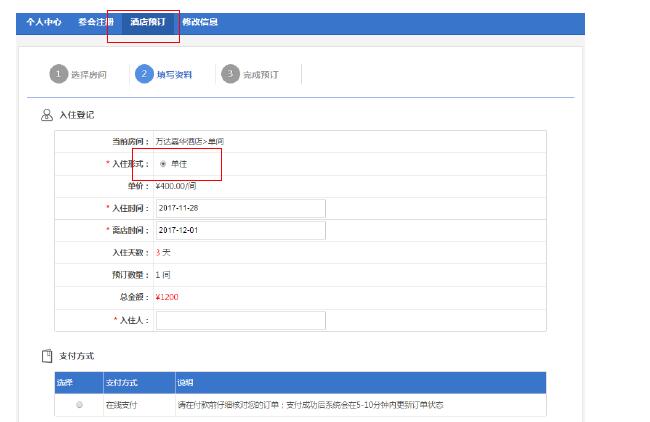The width and height of the screenshot is (650, 422).
Task: Click the step 2 circle icon
Action: (x=145, y=74)
